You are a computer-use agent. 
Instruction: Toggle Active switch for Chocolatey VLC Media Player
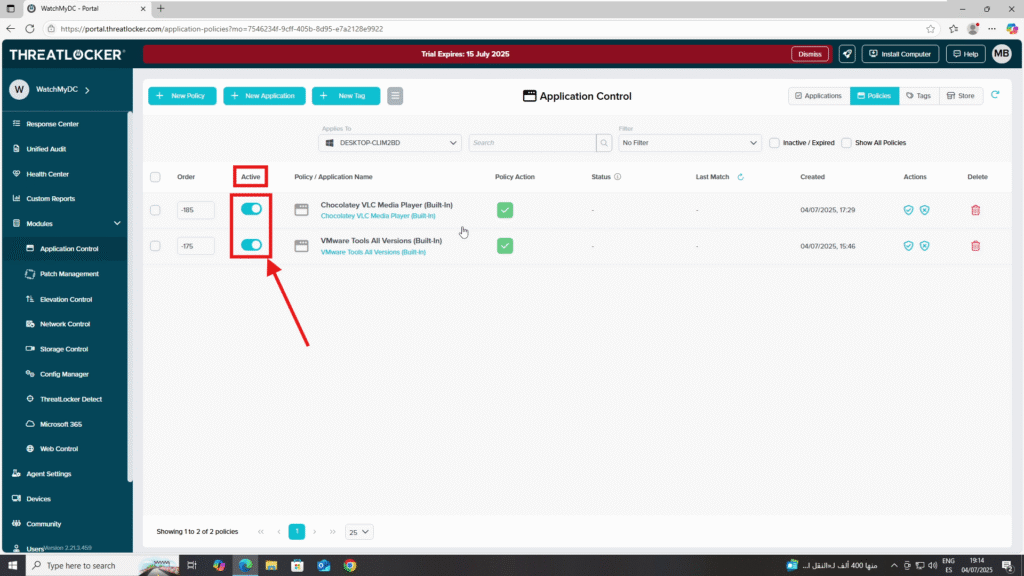point(251,209)
